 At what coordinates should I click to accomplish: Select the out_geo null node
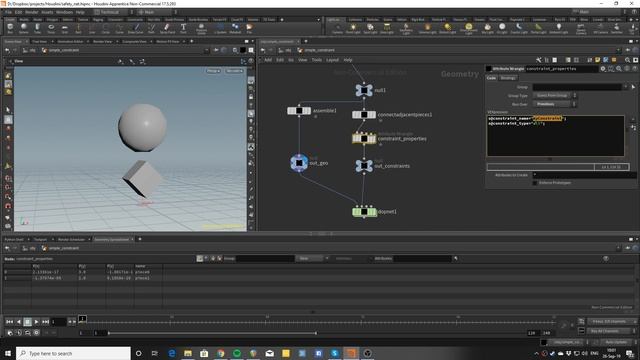tap(299, 162)
